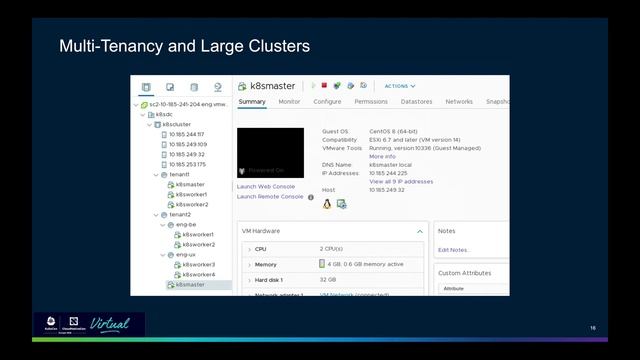Collapse the eng-be resource pool

(162, 225)
